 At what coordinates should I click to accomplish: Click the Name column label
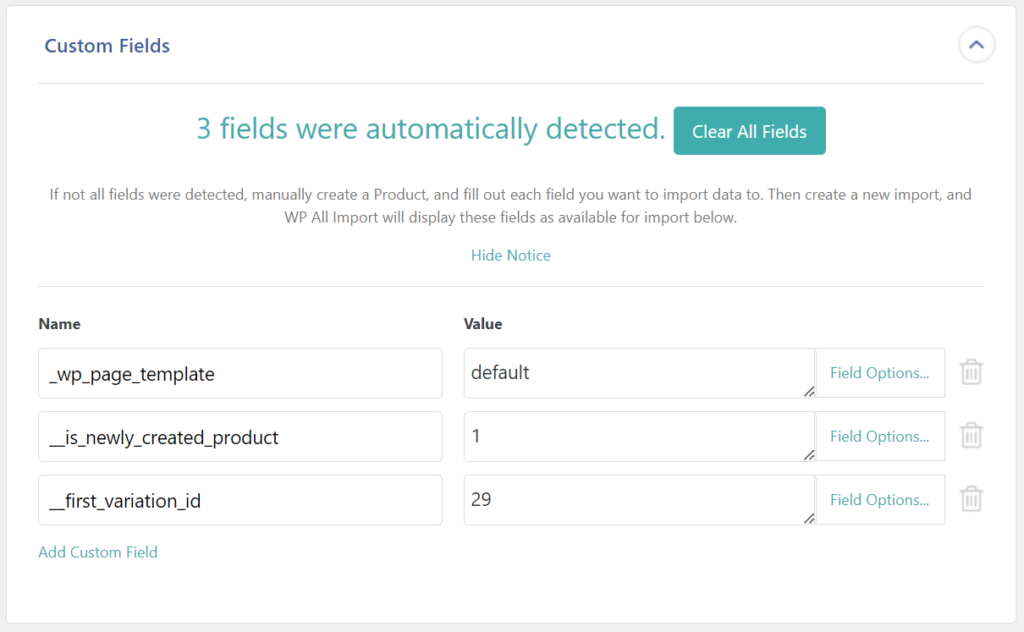(59, 324)
